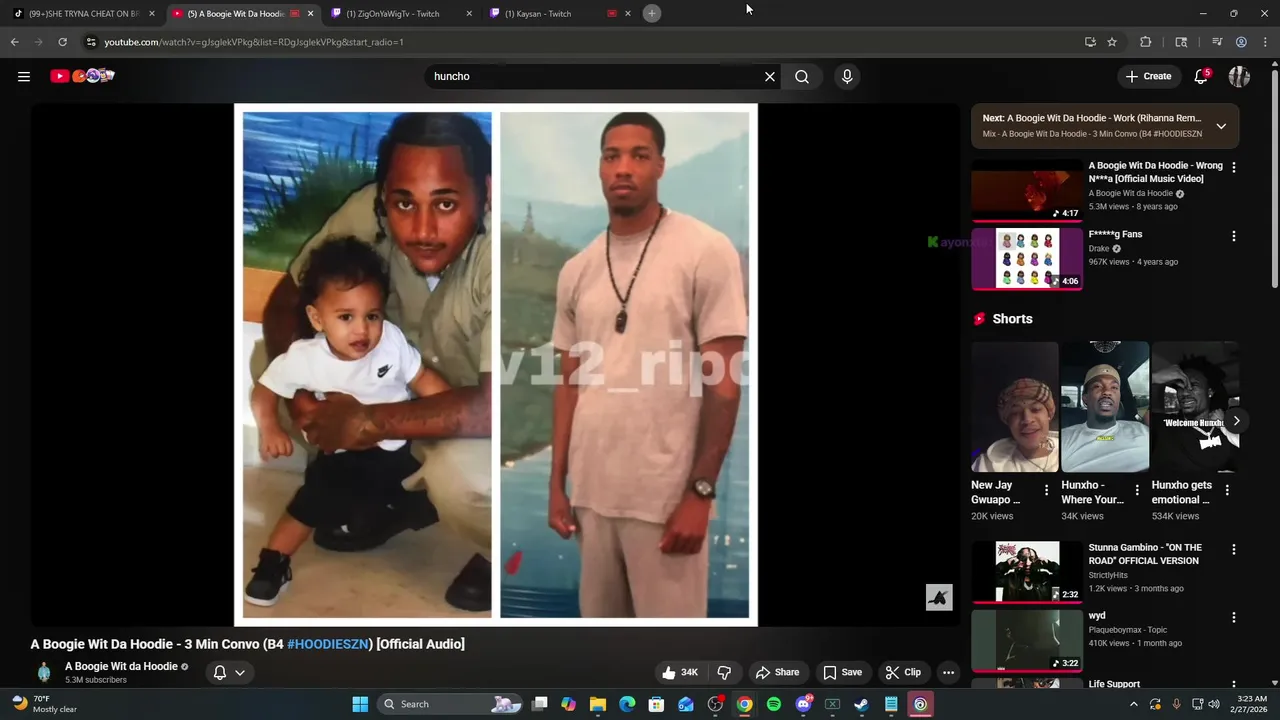The image size is (1280, 720).
Task: Open the #HOODIESZN hashtag link
Action: (328, 644)
